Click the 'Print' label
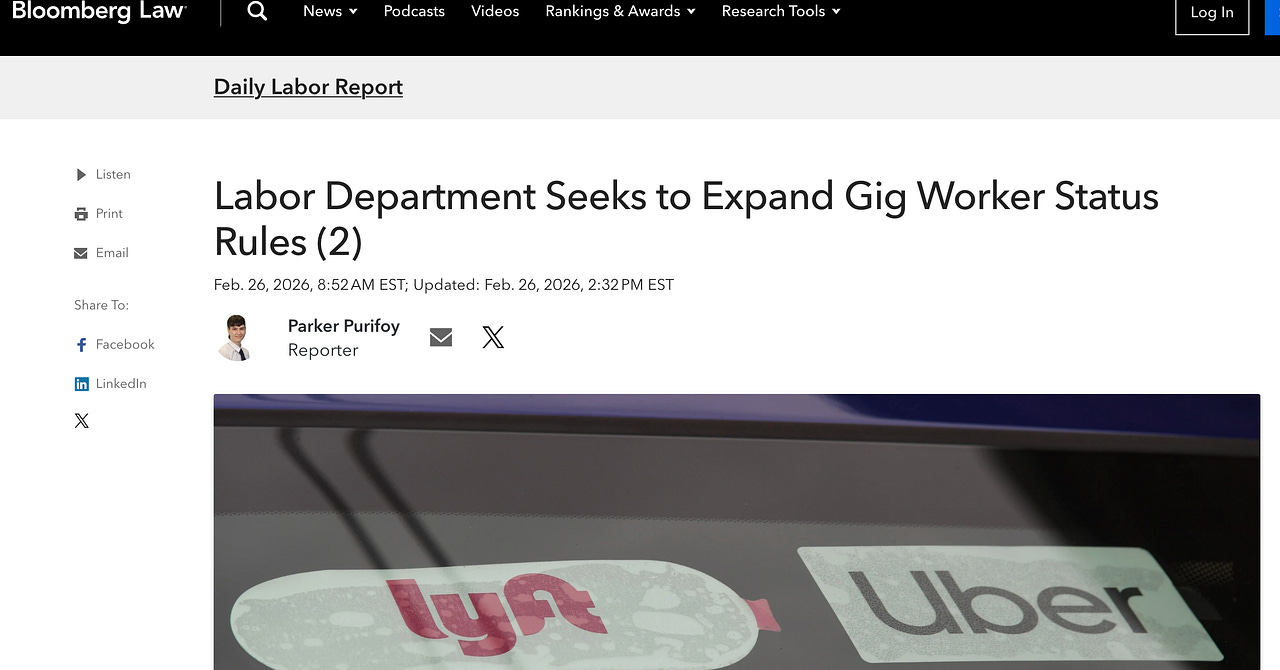This screenshot has width=1280, height=670. [109, 214]
